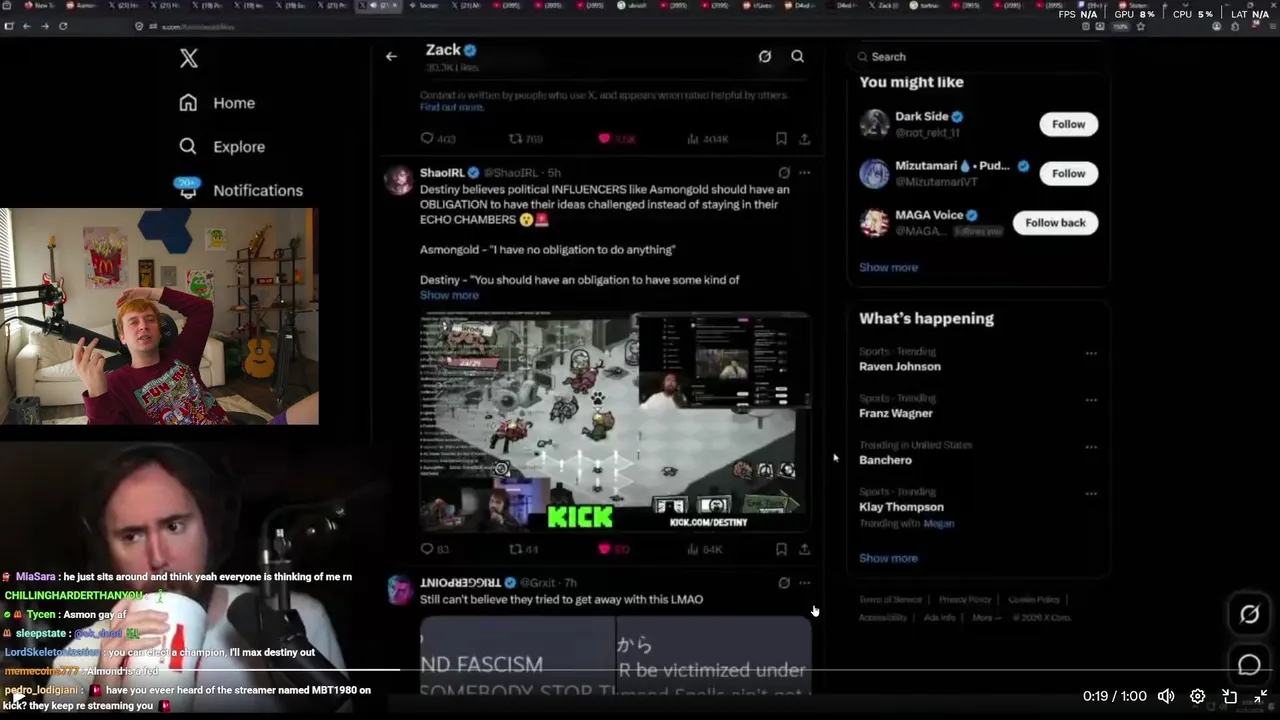Click Grok icon in Zack profile header
Screen dimensions: 1280x720
coord(765,56)
